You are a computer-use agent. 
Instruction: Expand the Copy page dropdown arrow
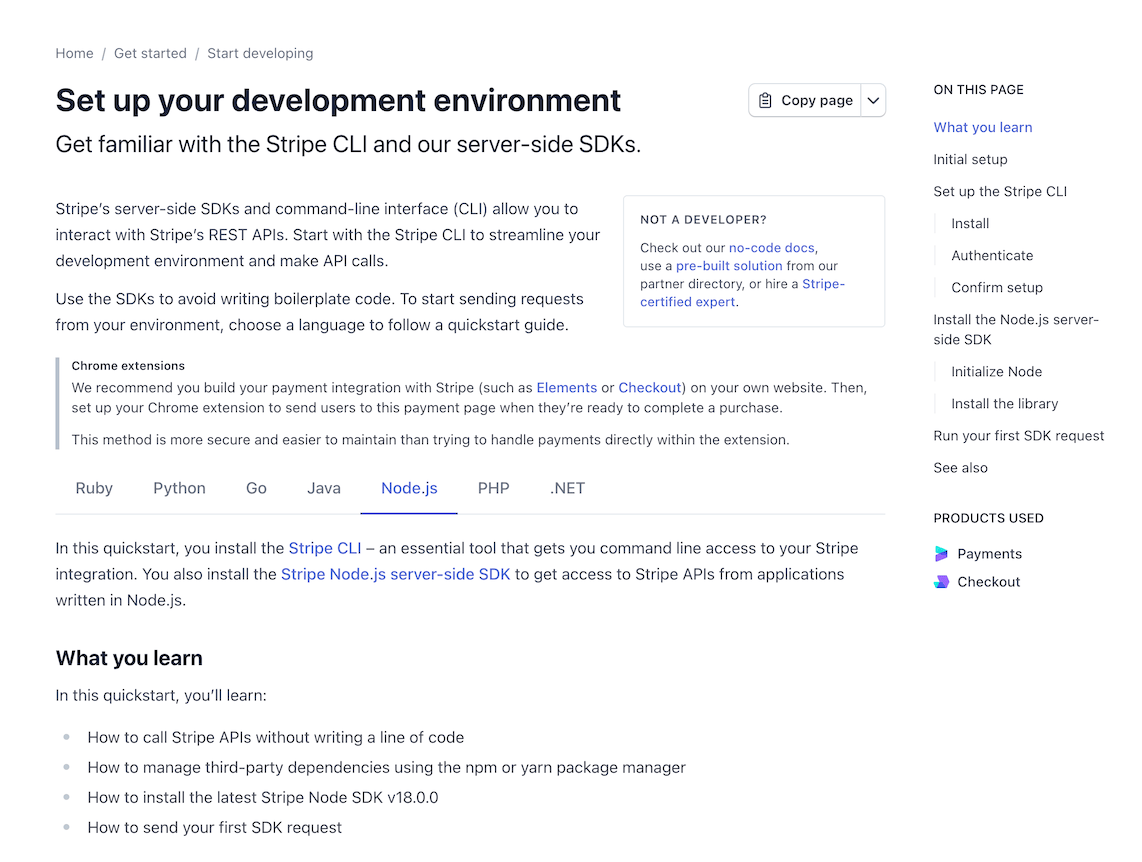[x=873, y=100]
